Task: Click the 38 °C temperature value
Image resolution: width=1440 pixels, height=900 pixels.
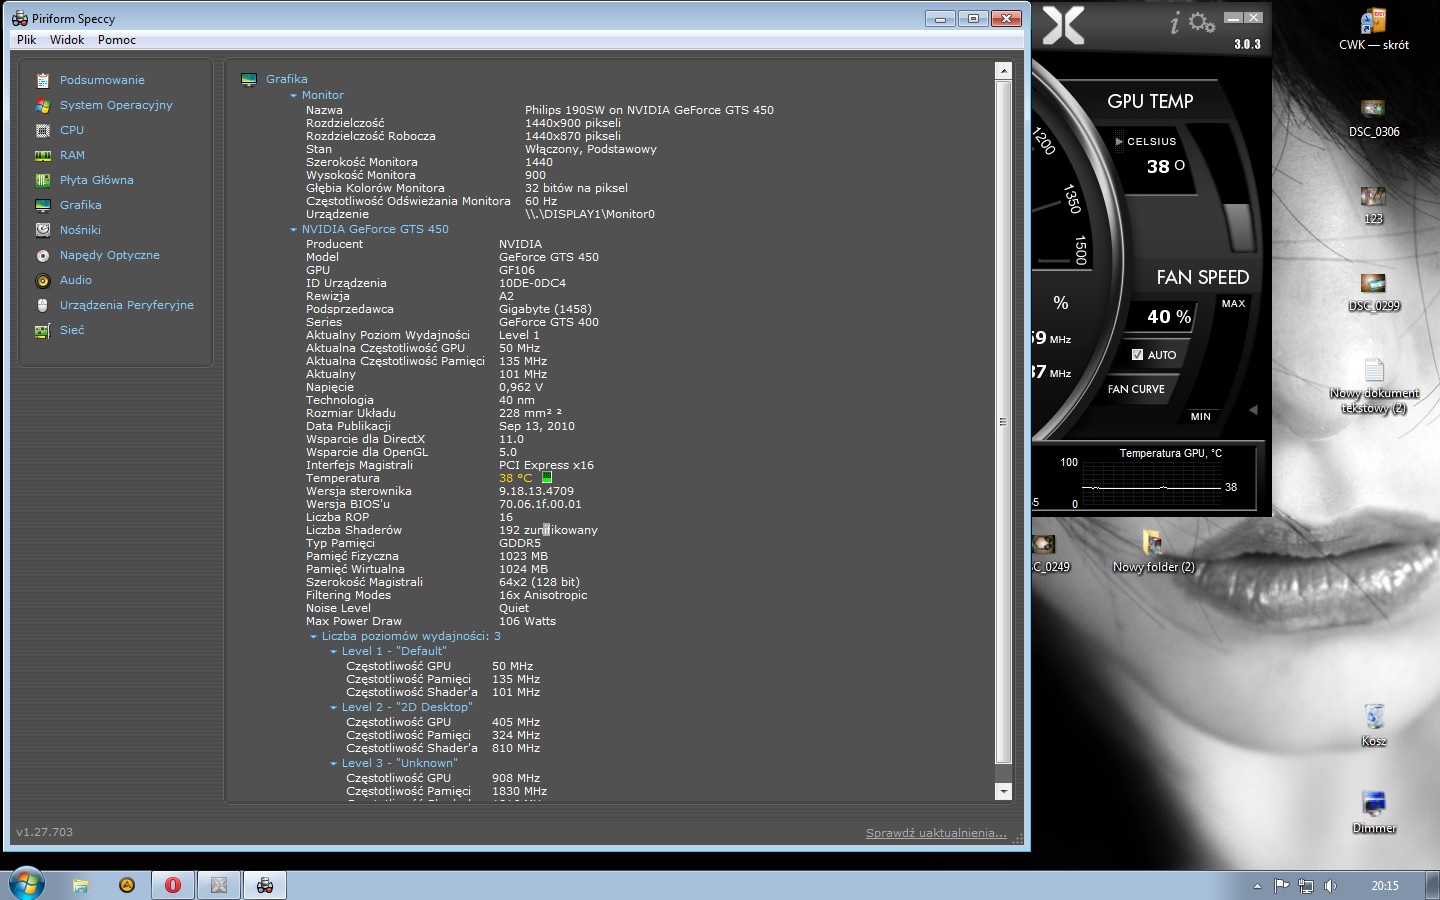Action: tap(516, 478)
